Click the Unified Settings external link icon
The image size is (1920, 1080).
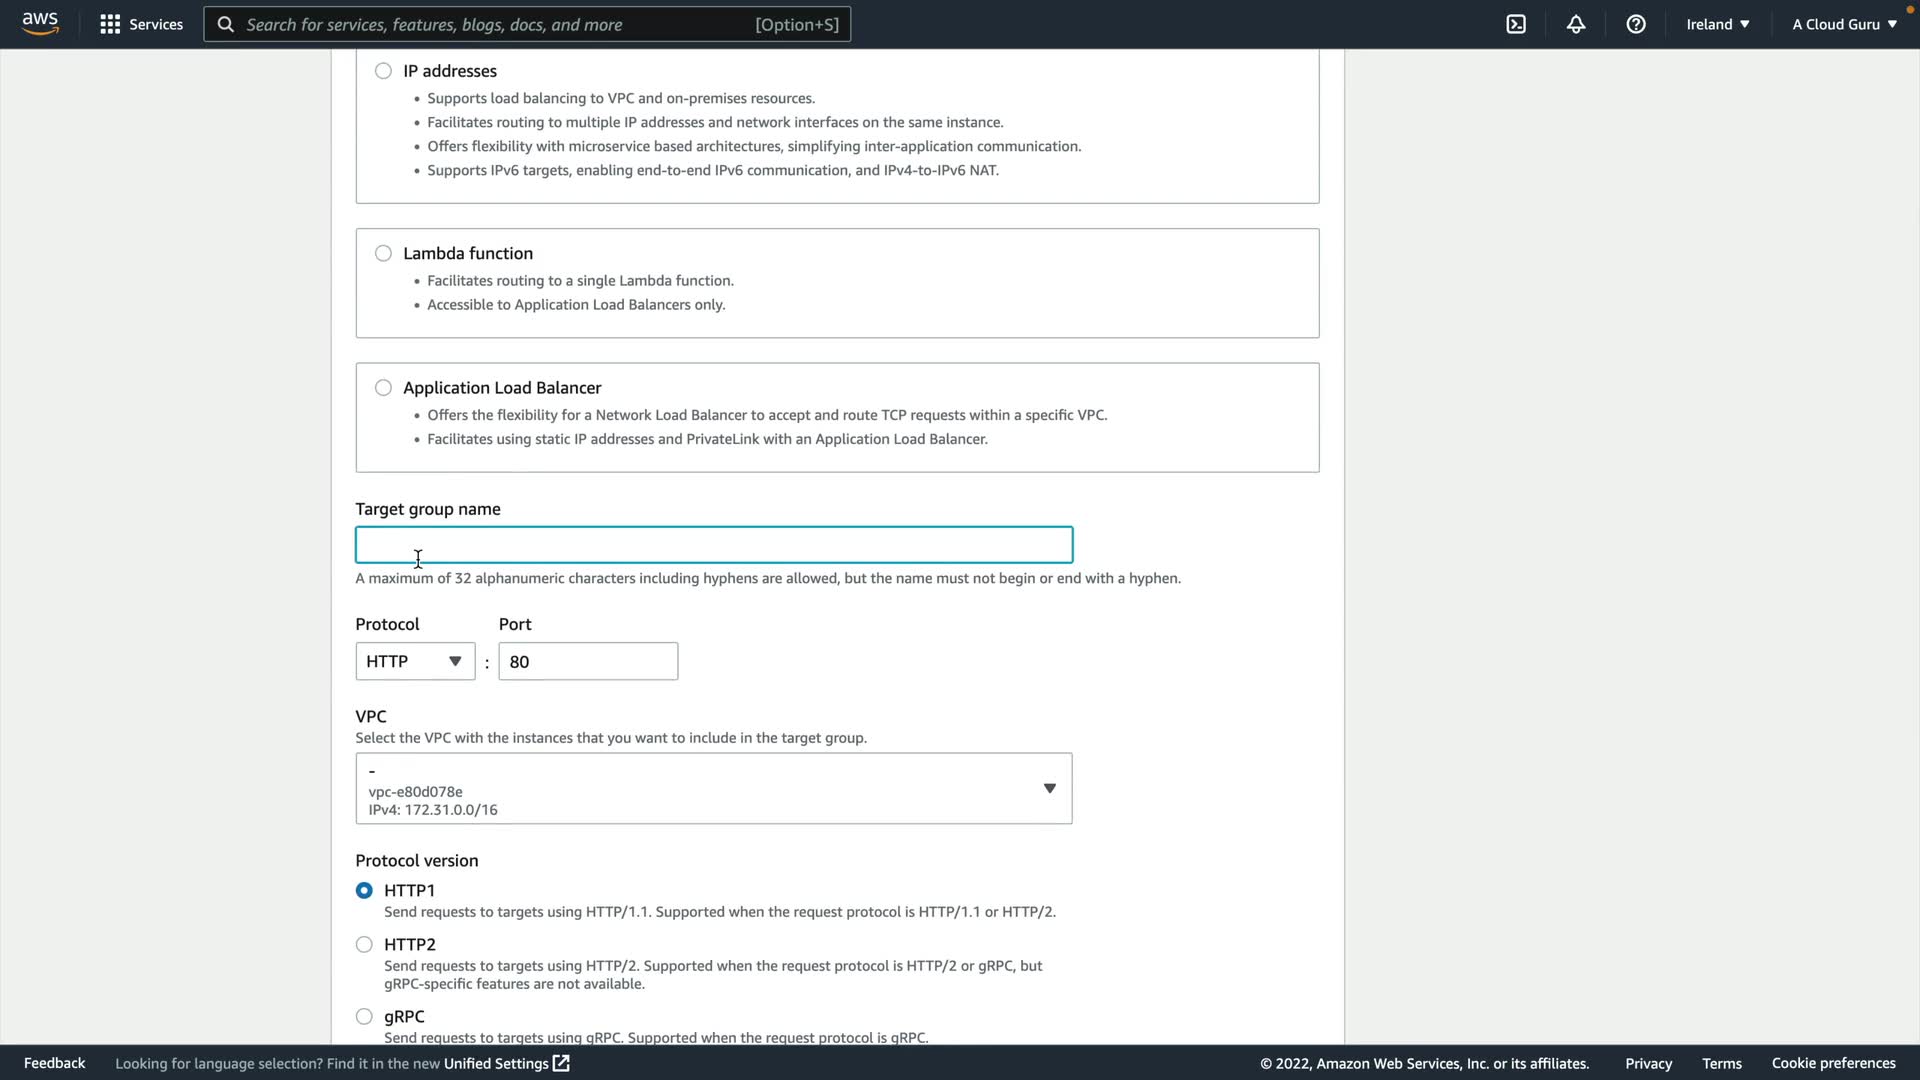click(561, 1063)
